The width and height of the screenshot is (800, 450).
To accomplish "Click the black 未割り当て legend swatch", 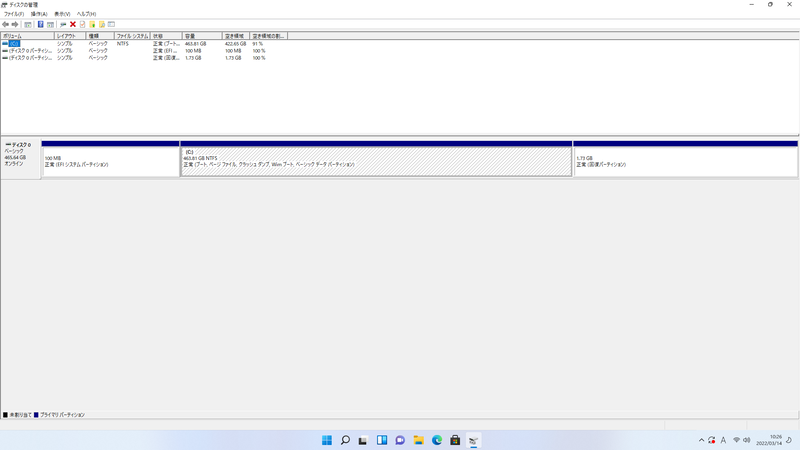I will point(6,415).
